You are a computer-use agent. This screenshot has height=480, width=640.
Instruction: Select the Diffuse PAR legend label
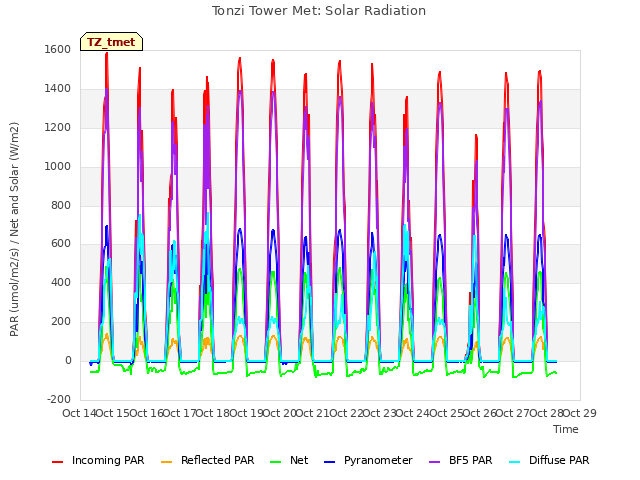point(559,460)
